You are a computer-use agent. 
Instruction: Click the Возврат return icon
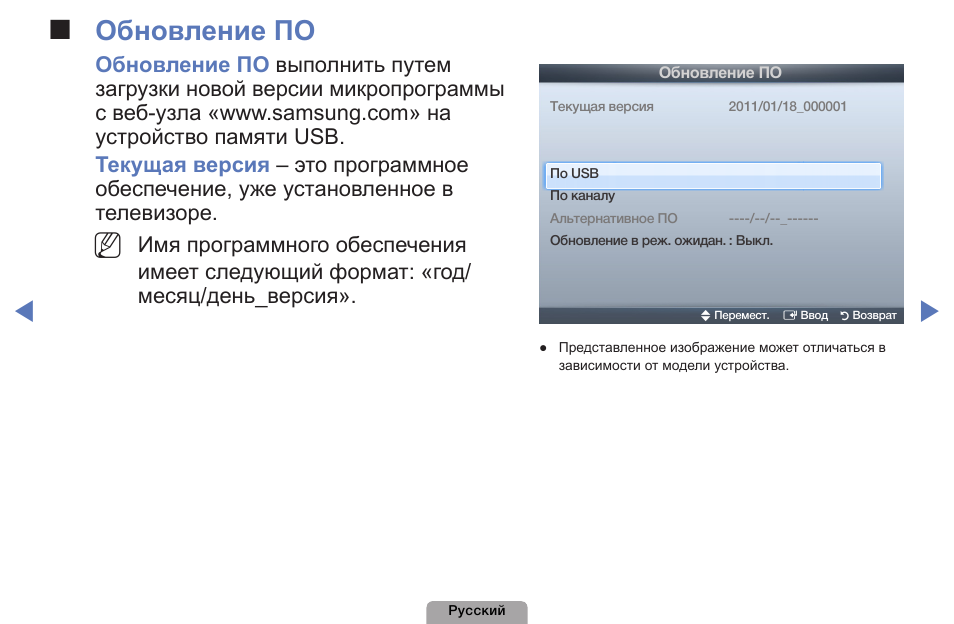[844, 314]
